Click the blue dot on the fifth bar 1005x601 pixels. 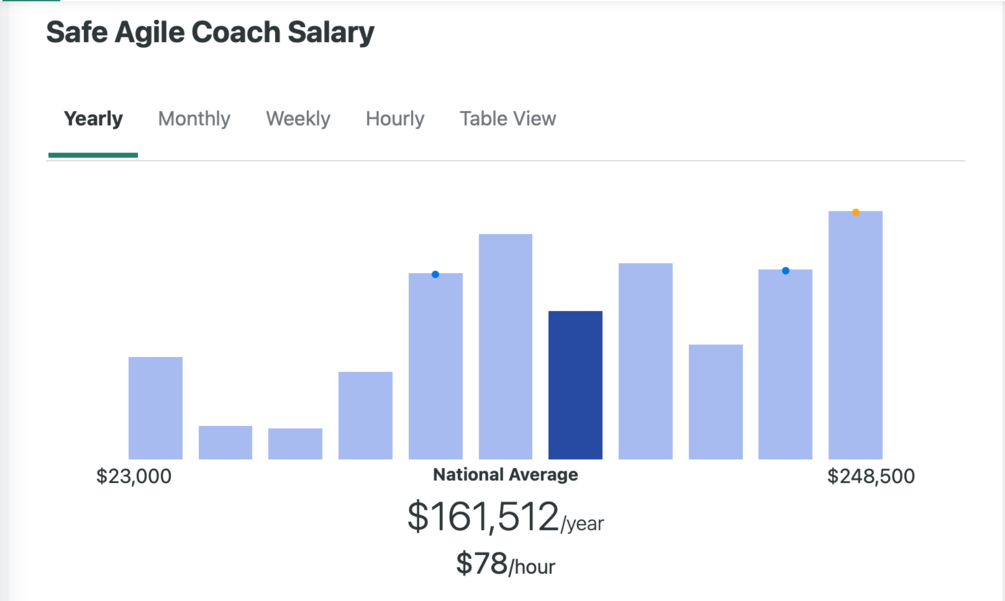click(x=435, y=274)
